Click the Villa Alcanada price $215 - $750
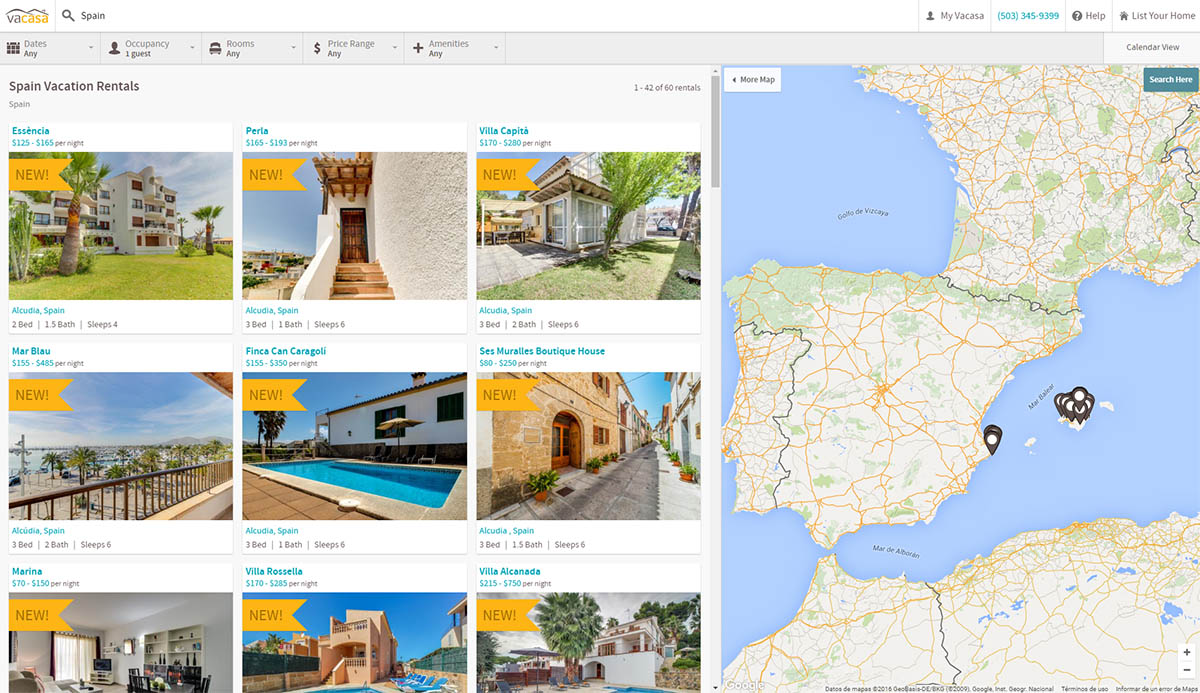The height and width of the screenshot is (693, 1200). coord(500,583)
